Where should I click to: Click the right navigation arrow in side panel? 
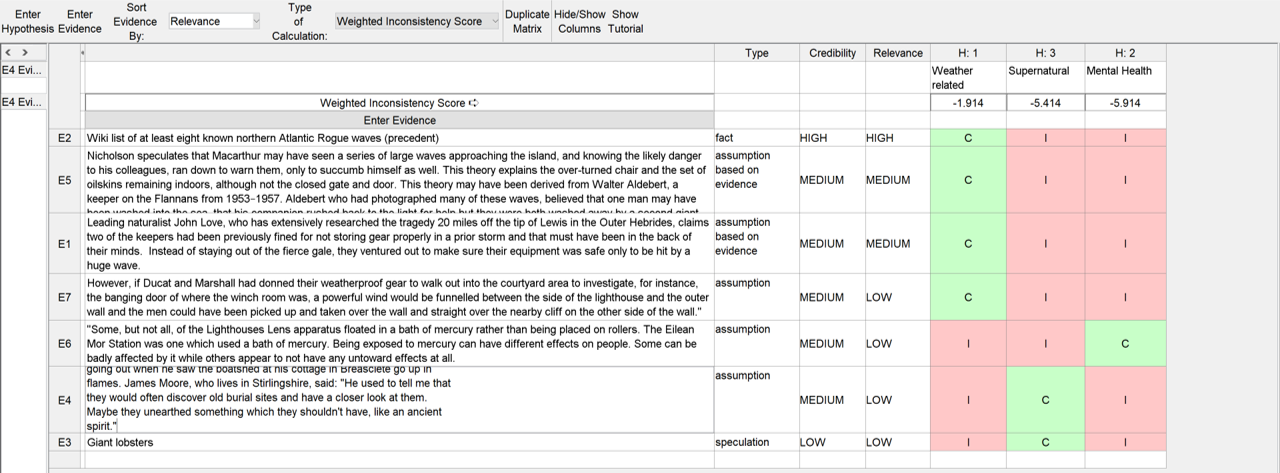(25, 52)
